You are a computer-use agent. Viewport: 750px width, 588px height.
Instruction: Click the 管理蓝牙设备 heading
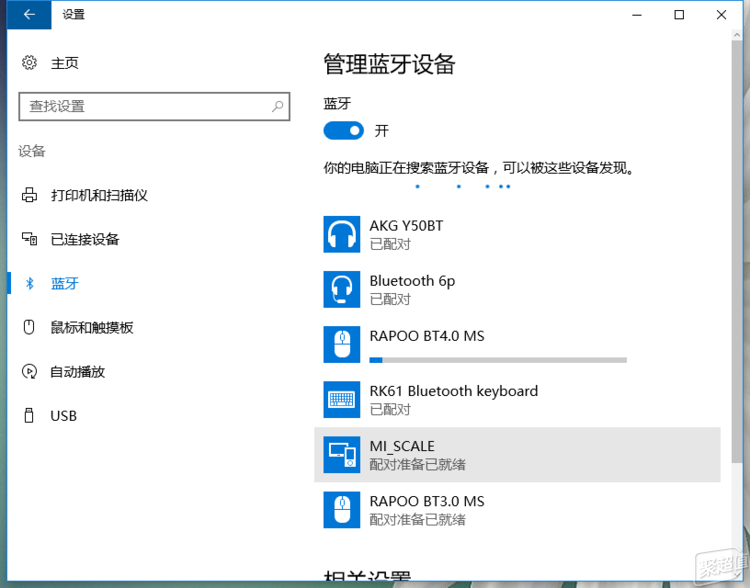click(389, 64)
